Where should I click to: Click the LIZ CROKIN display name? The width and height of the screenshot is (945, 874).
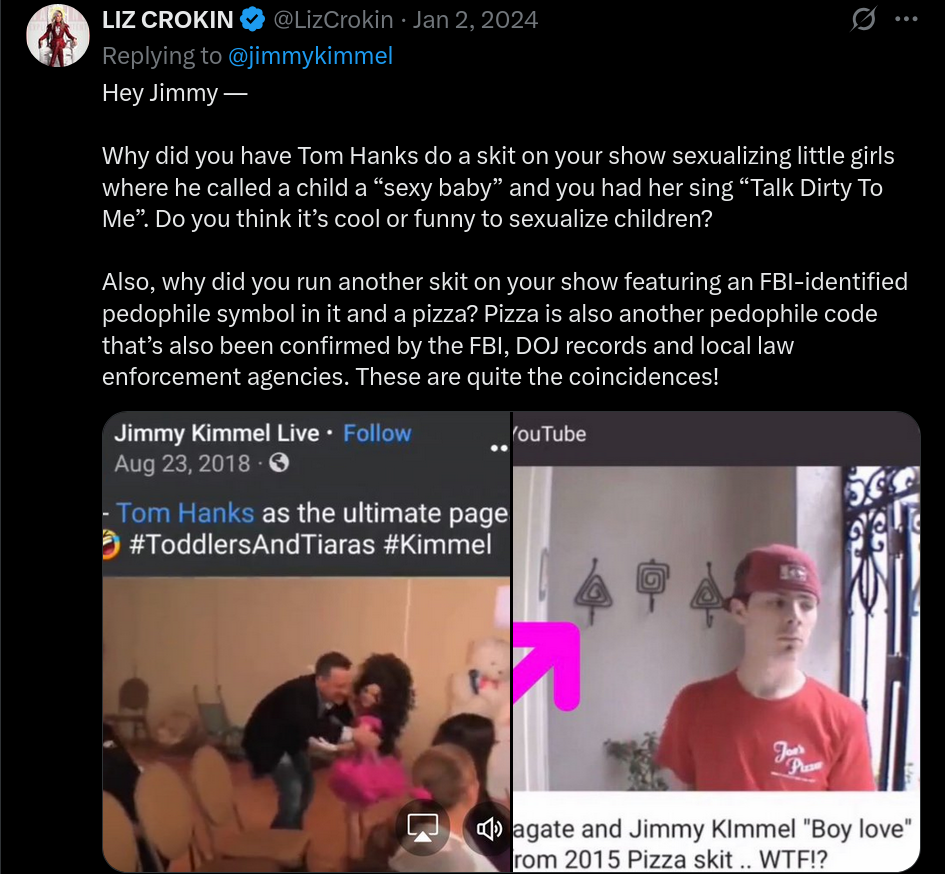tap(168, 20)
